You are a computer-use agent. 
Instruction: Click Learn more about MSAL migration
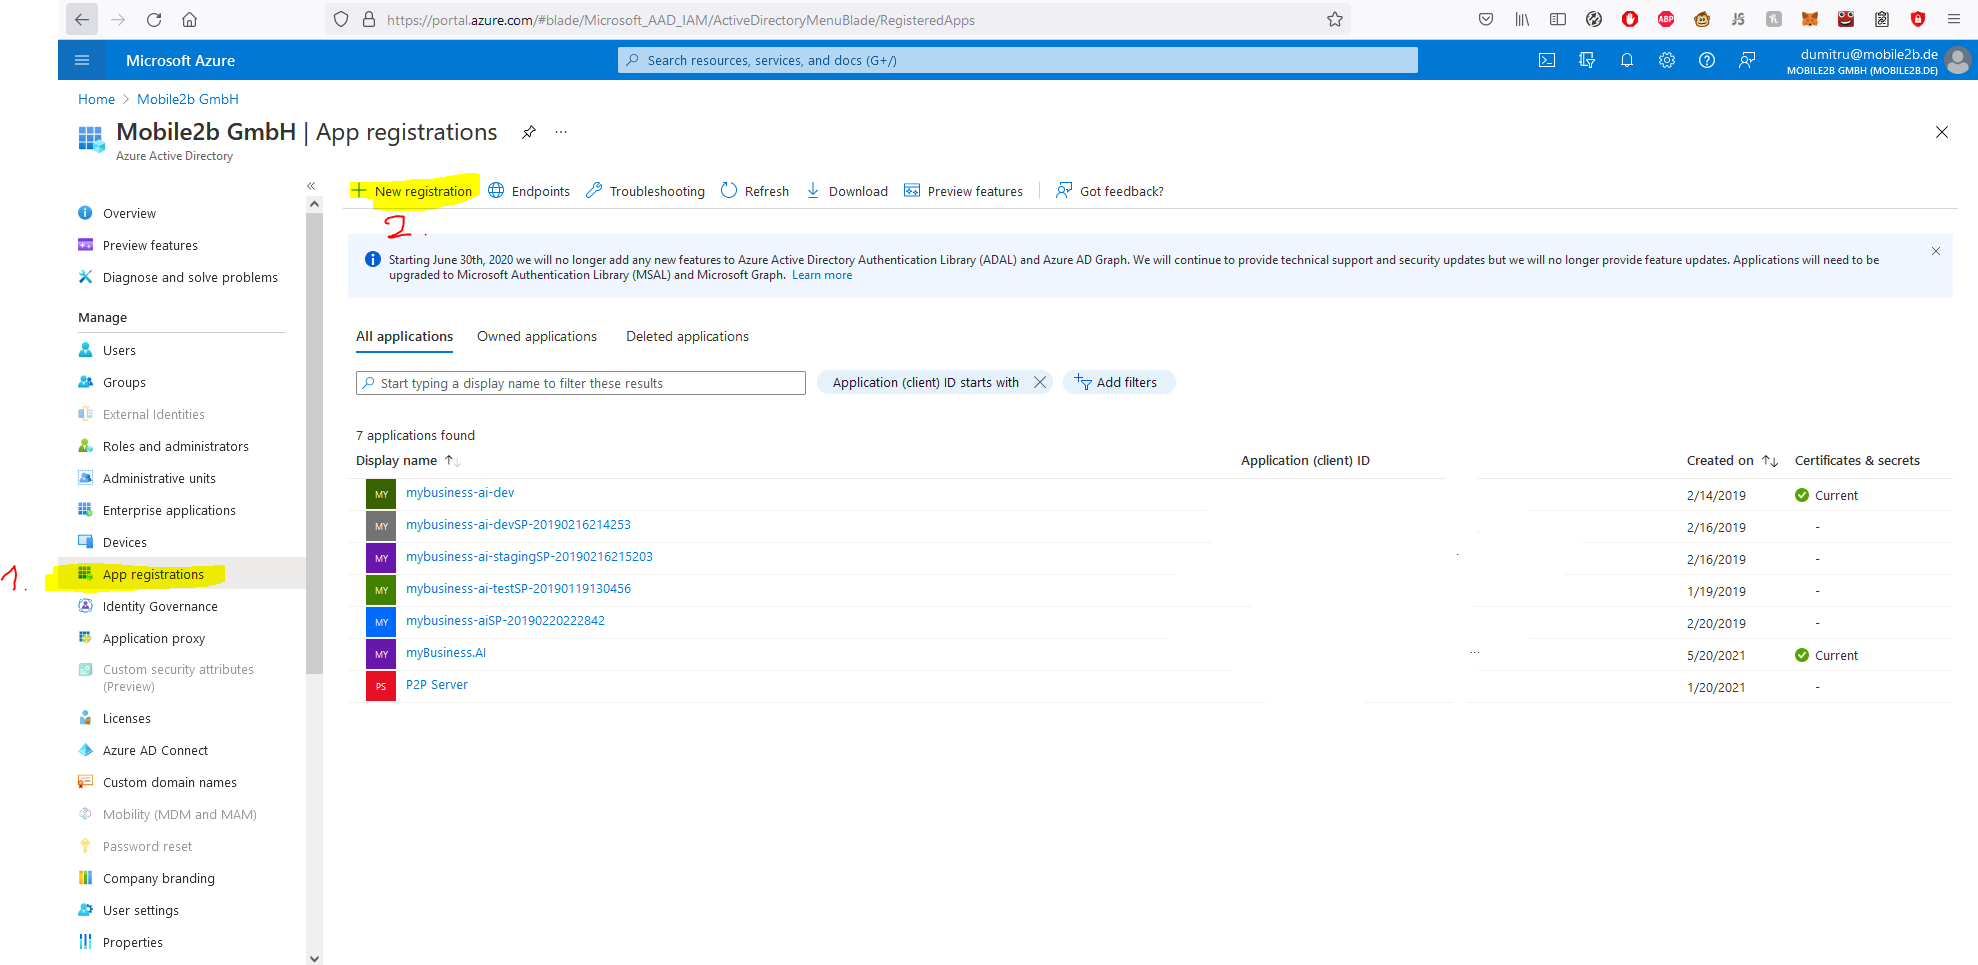822,274
